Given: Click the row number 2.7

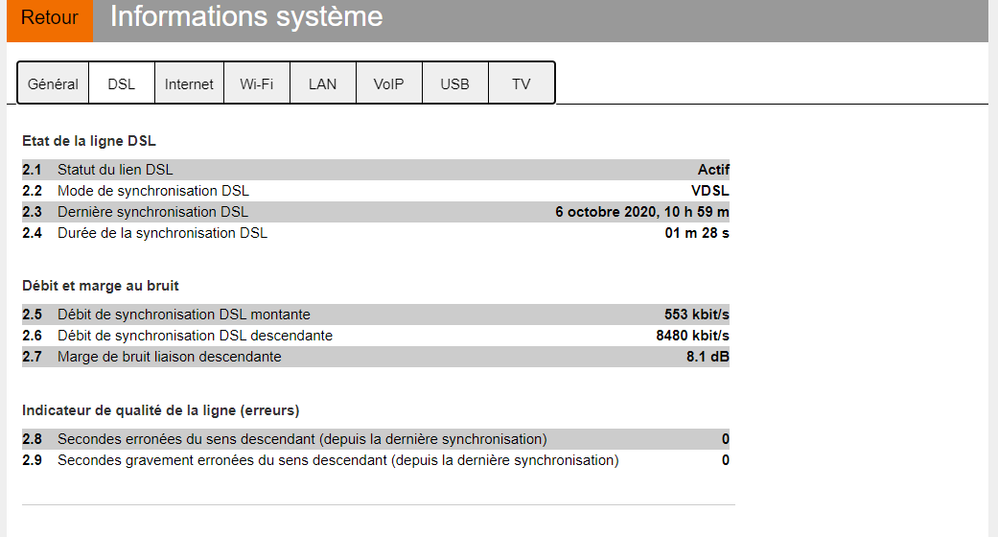Looking at the screenshot, I should pyautogui.click(x=32, y=356).
